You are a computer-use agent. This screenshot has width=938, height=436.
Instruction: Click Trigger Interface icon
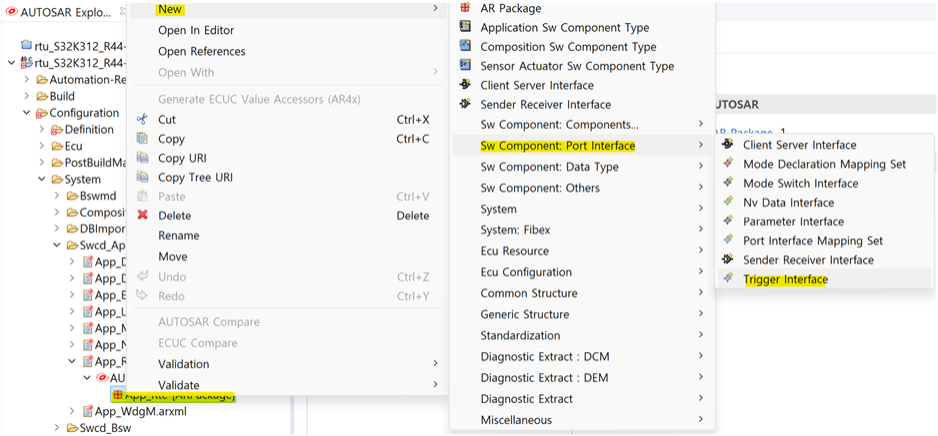(728, 278)
